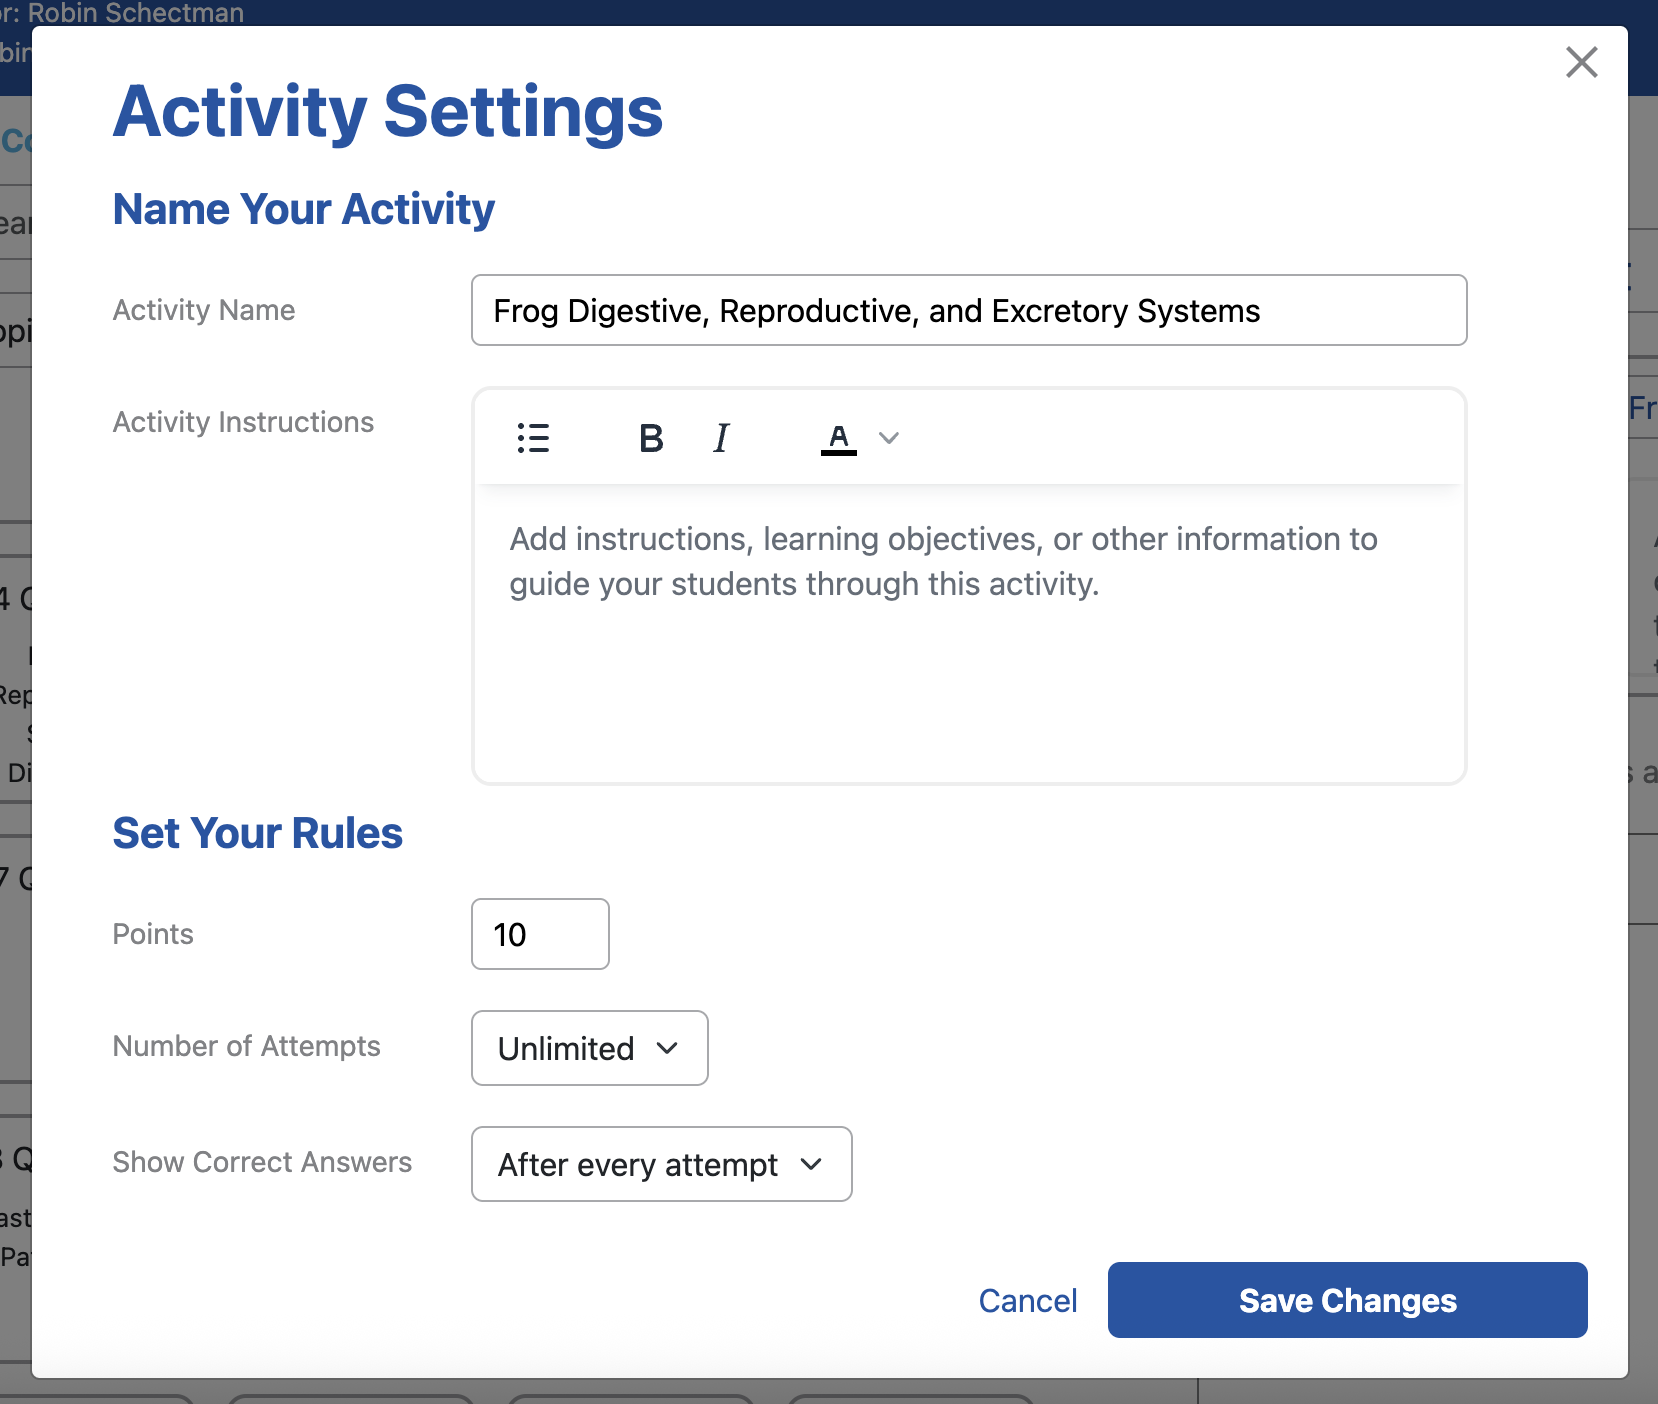Select the Activity Name label
This screenshot has width=1658, height=1404.
point(203,310)
